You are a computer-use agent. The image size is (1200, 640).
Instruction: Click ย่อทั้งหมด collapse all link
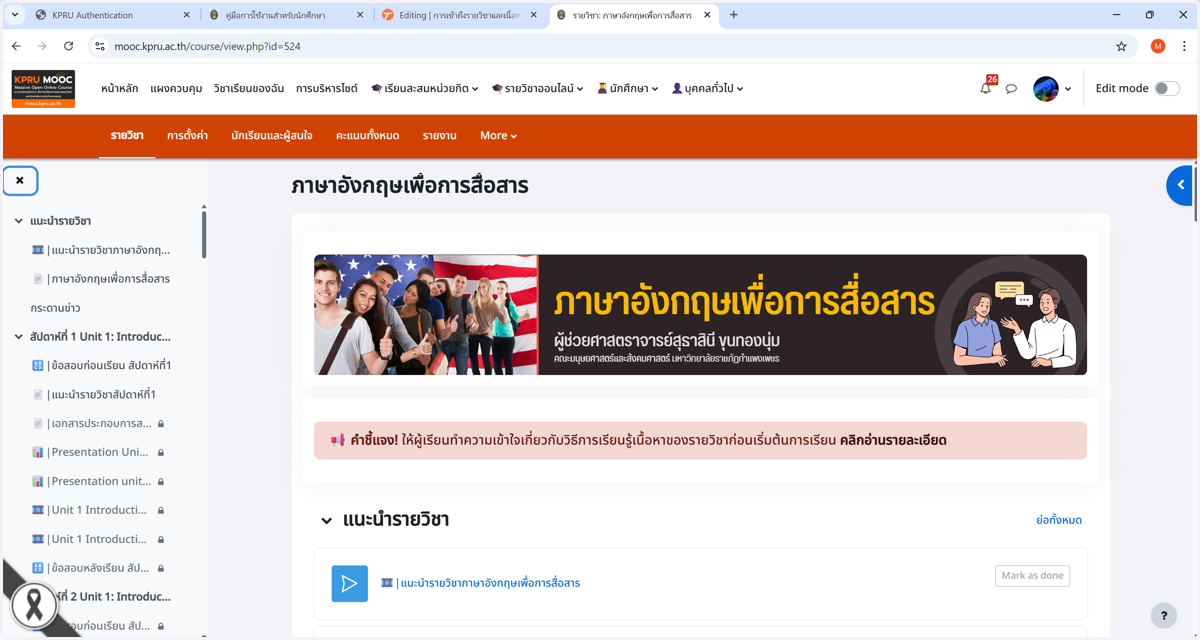pos(1059,520)
